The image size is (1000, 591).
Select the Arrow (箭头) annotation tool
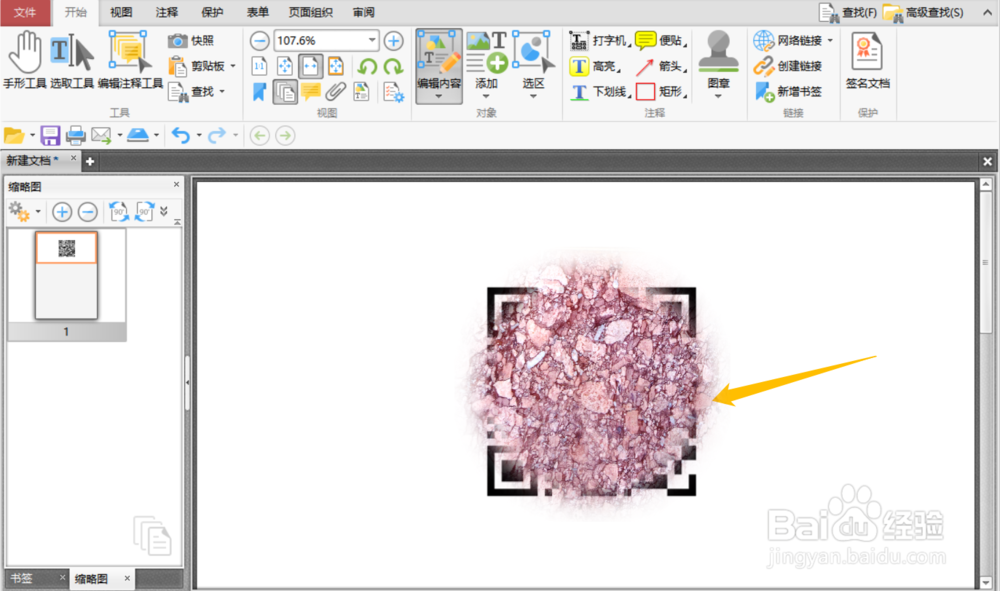pos(662,66)
